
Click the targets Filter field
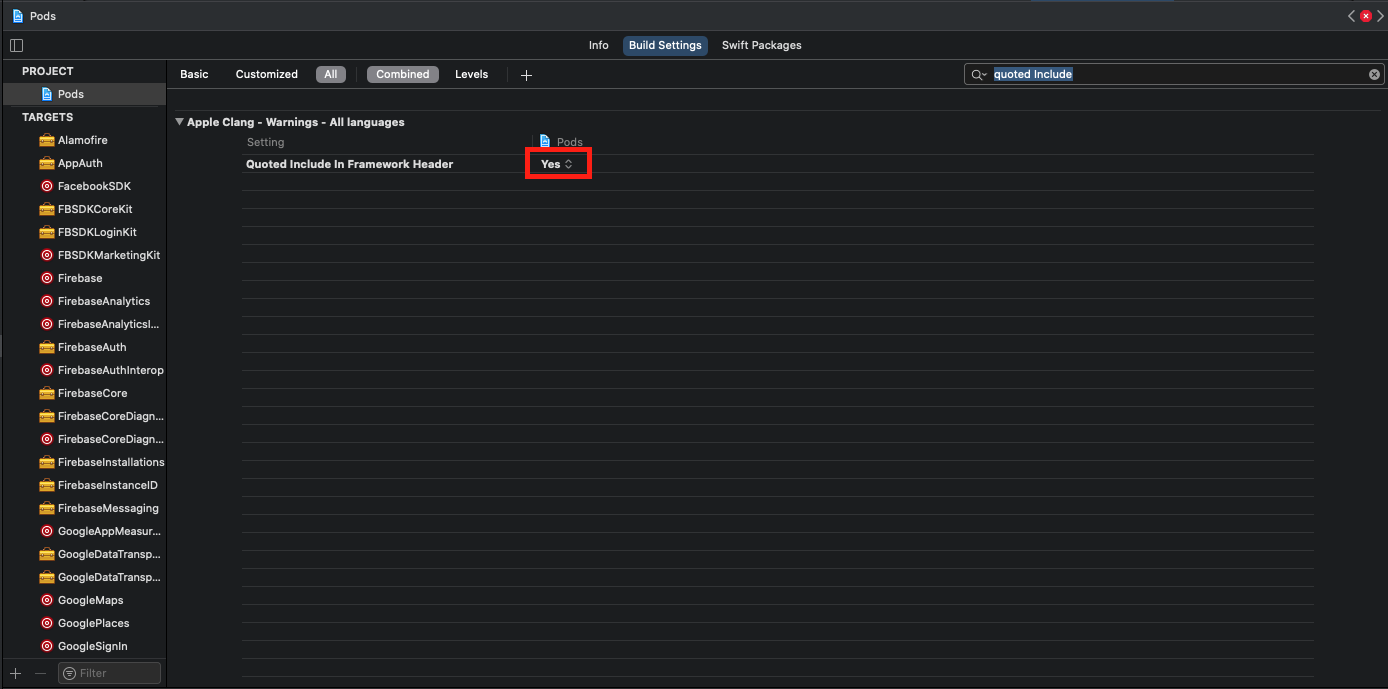(109, 673)
